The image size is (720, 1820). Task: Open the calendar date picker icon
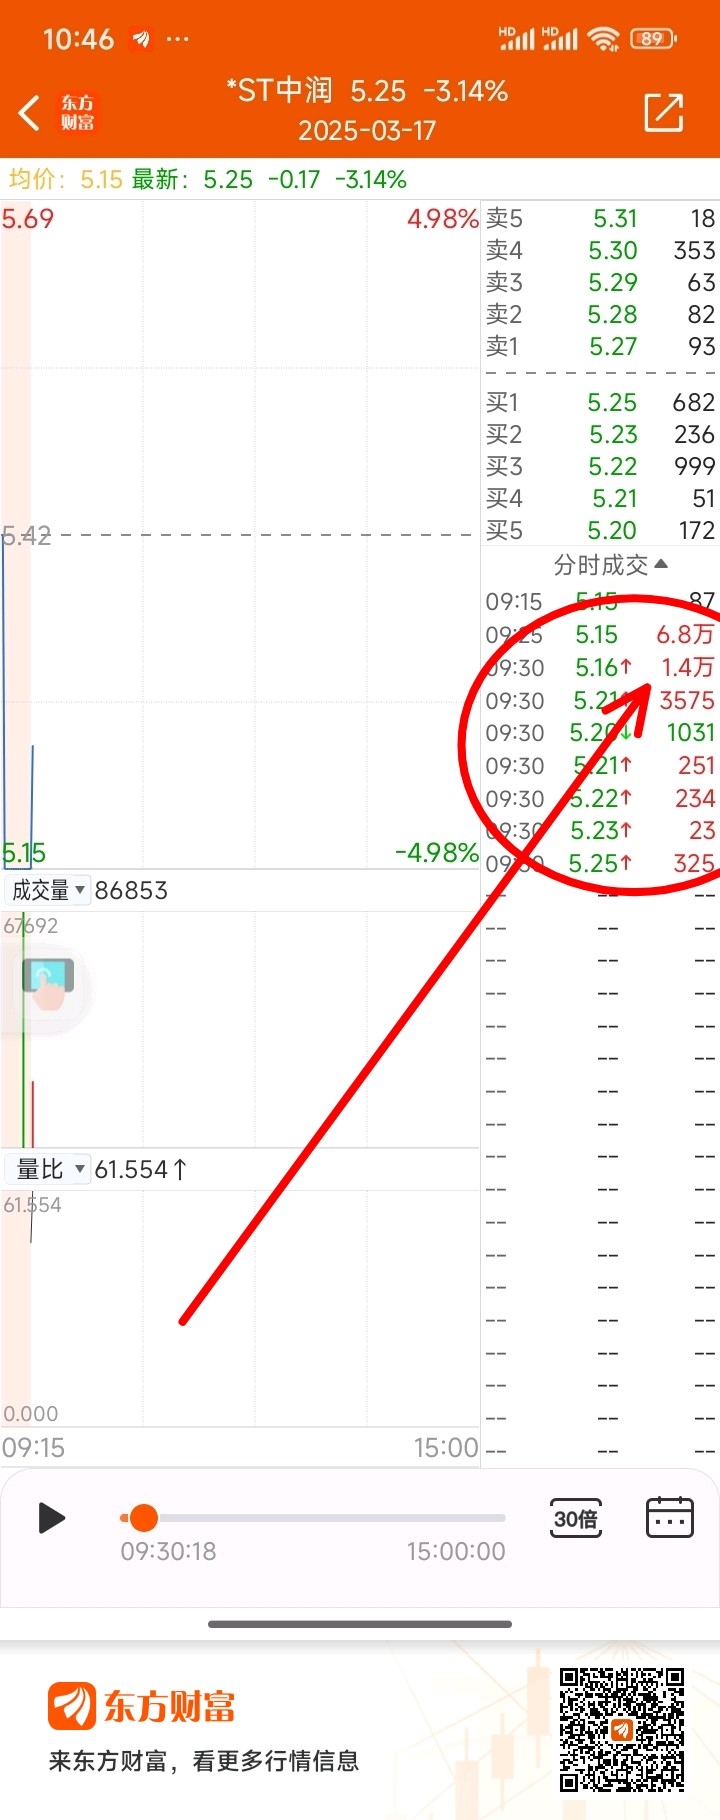pyautogui.click(x=670, y=1518)
